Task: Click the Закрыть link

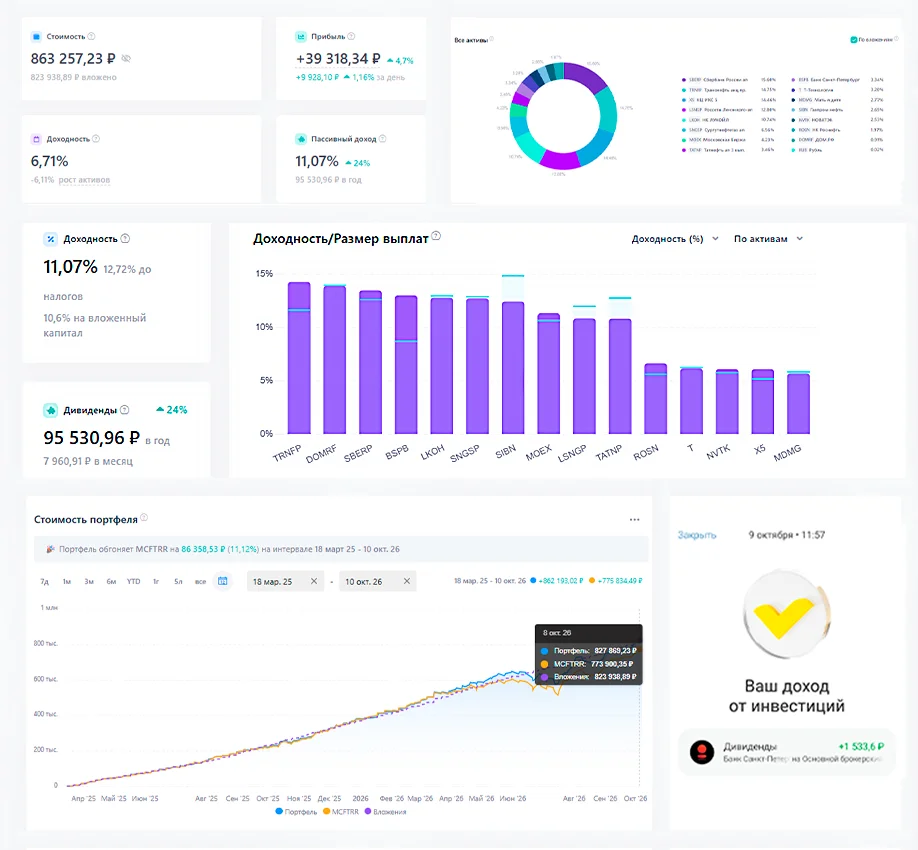Action: pos(697,535)
